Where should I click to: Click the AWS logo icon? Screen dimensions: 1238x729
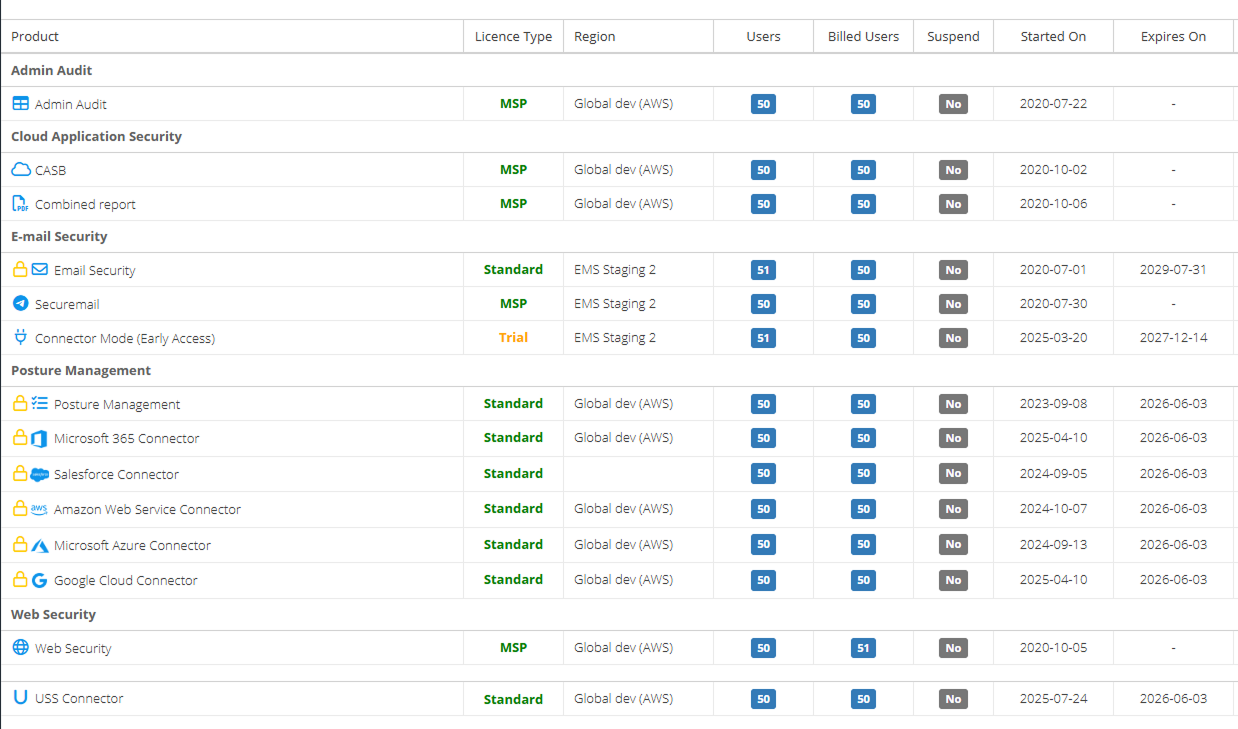40,509
